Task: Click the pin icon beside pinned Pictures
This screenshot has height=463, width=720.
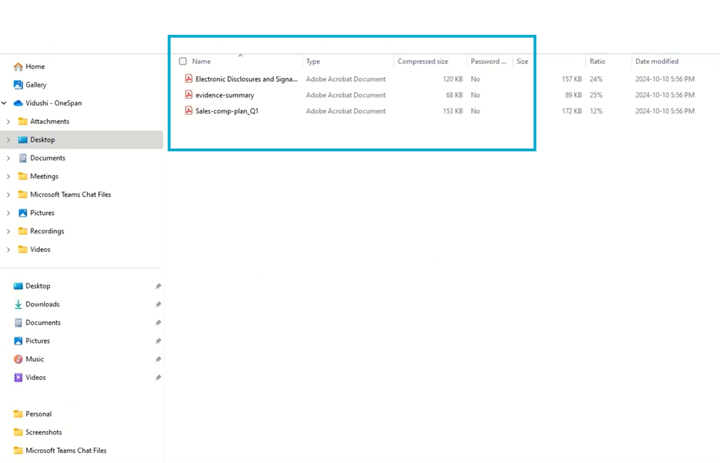Action: click(x=158, y=341)
